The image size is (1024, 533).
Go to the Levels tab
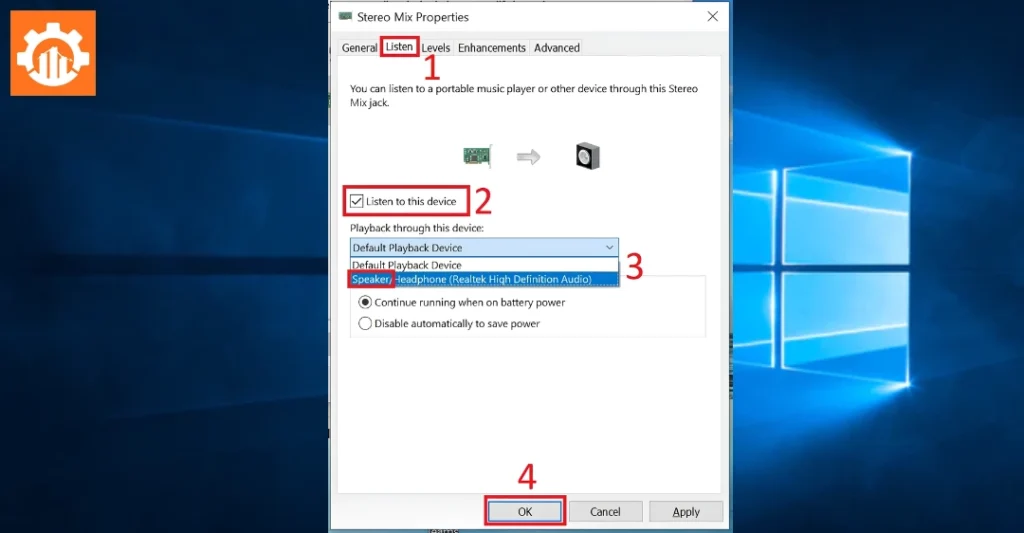tap(436, 48)
